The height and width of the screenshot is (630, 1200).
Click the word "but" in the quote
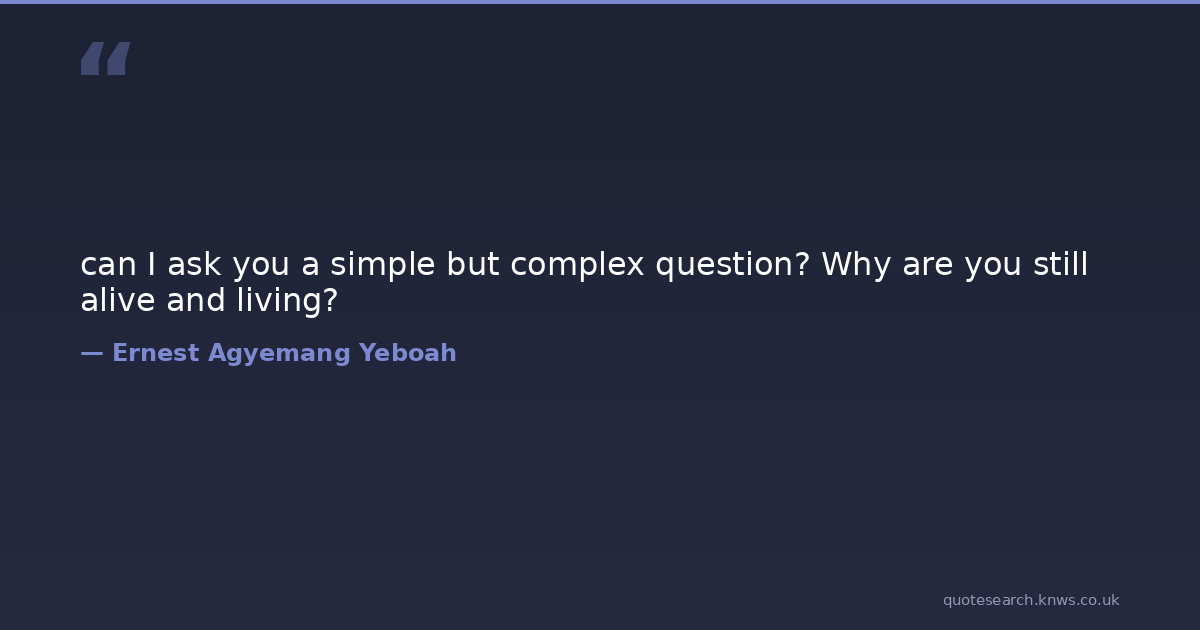(x=472, y=265)
